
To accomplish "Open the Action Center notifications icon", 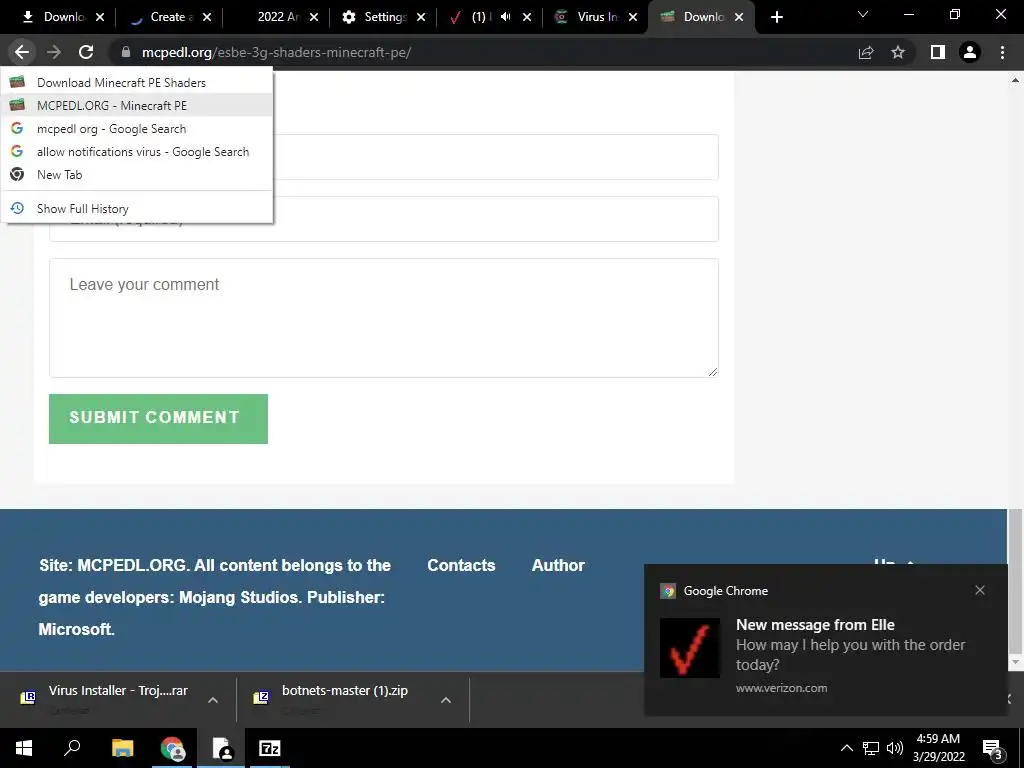I will click(993, 749).
